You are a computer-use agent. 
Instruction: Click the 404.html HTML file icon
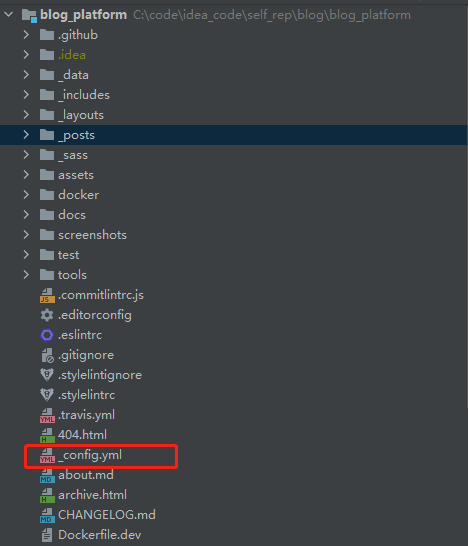tap(47, 435)
